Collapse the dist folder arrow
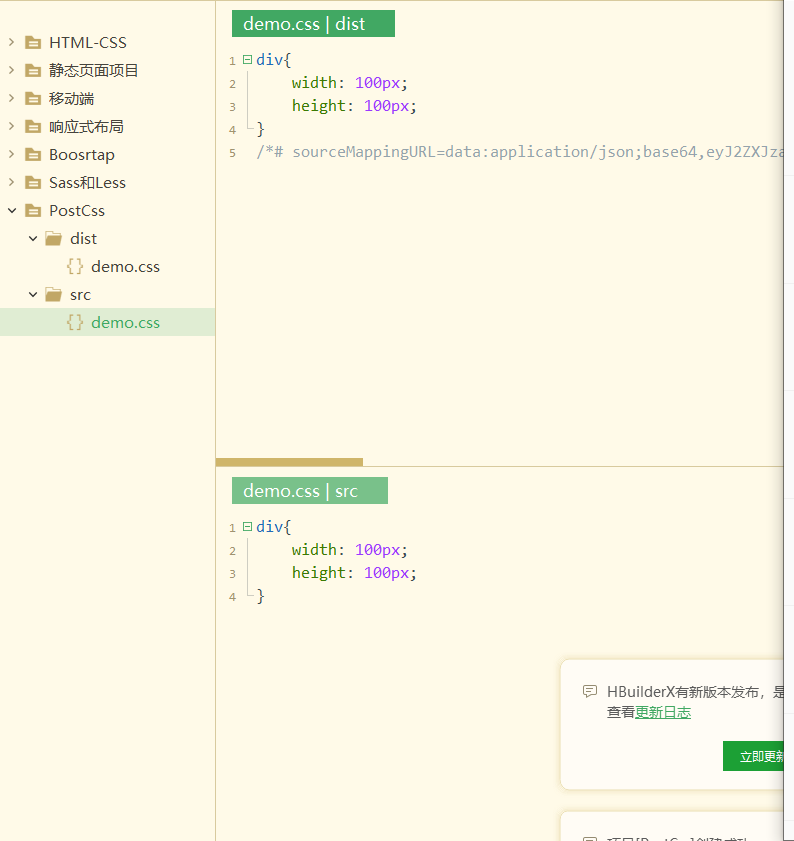794x841 pixels. click(33, 238)
